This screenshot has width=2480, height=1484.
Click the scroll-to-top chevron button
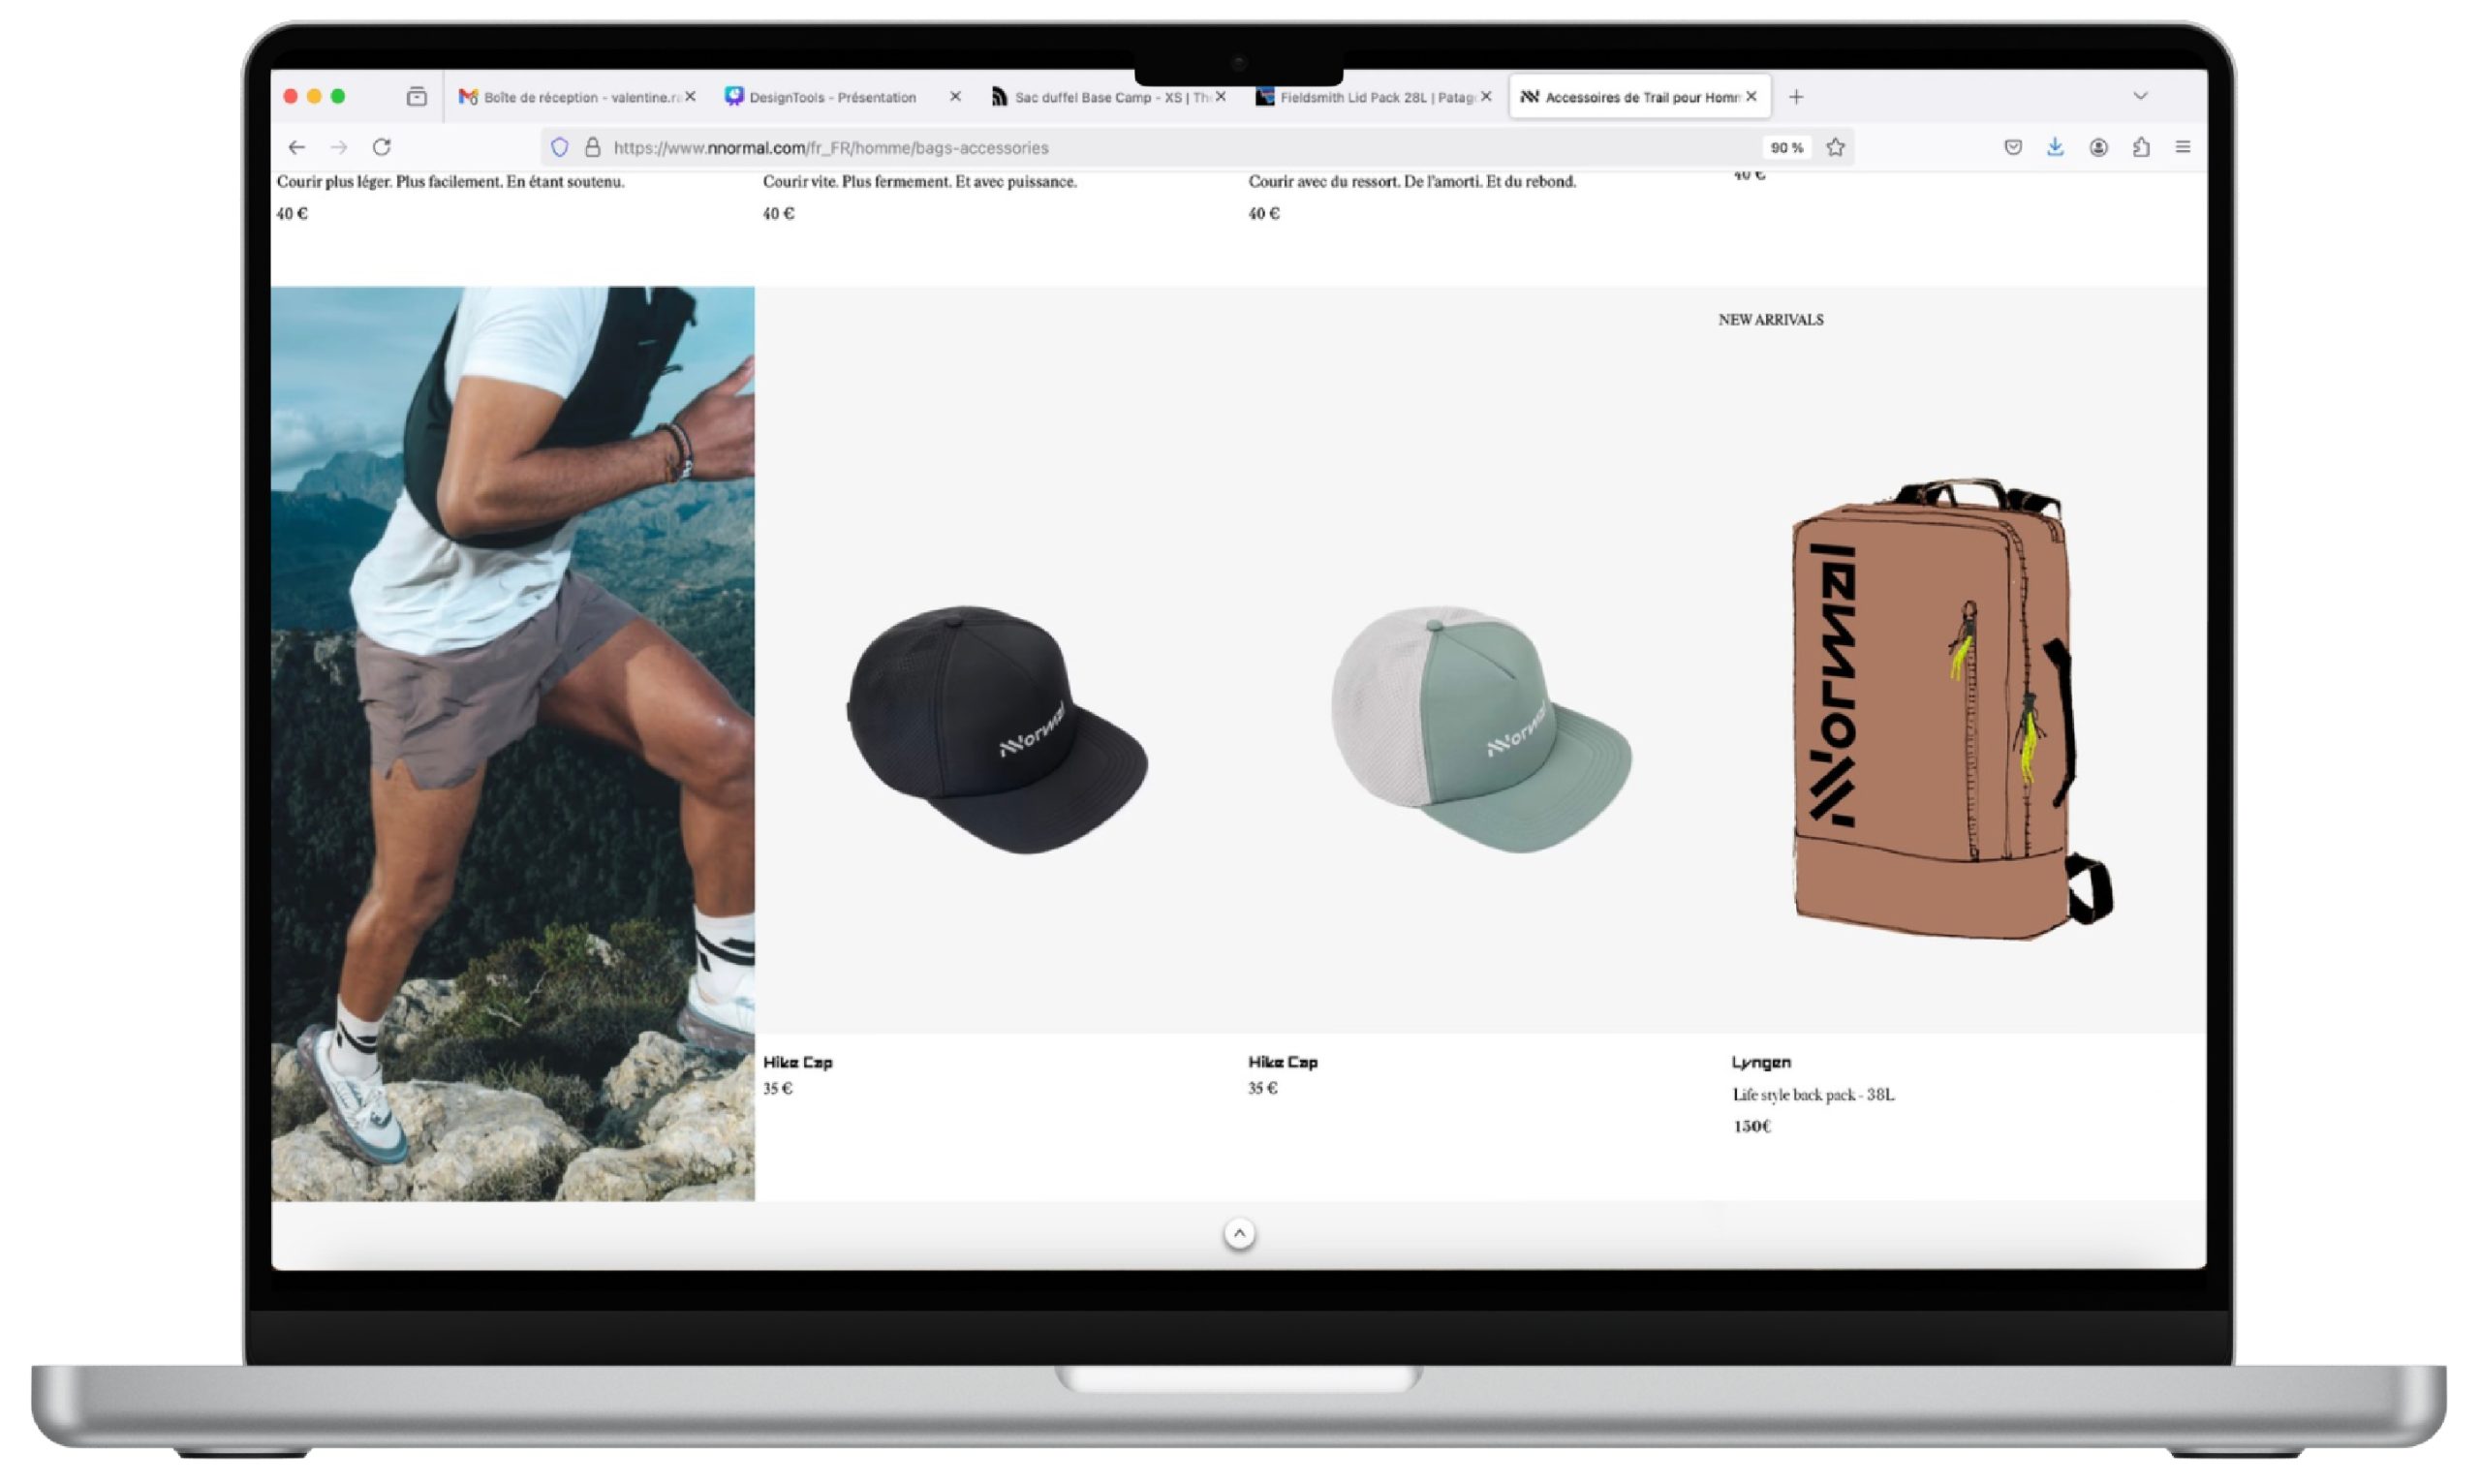pos(1239,1234)
